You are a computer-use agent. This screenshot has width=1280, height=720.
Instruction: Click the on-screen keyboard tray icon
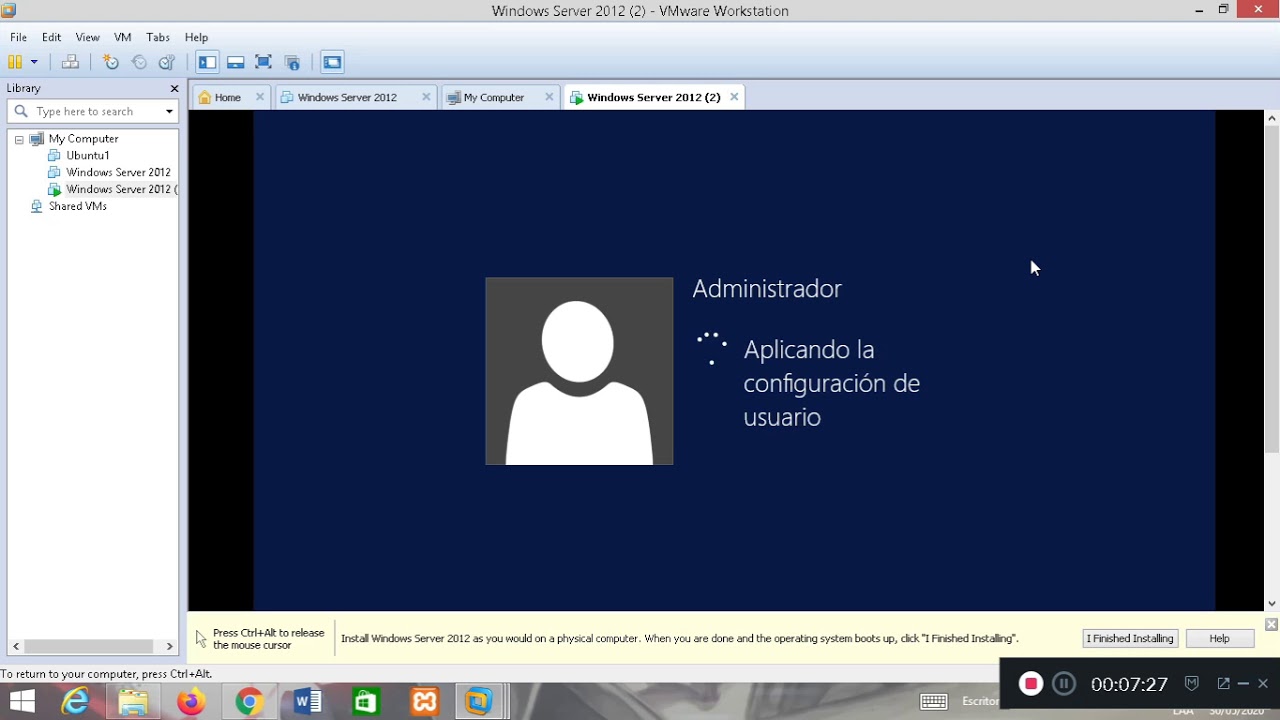[x=934, y=701]
